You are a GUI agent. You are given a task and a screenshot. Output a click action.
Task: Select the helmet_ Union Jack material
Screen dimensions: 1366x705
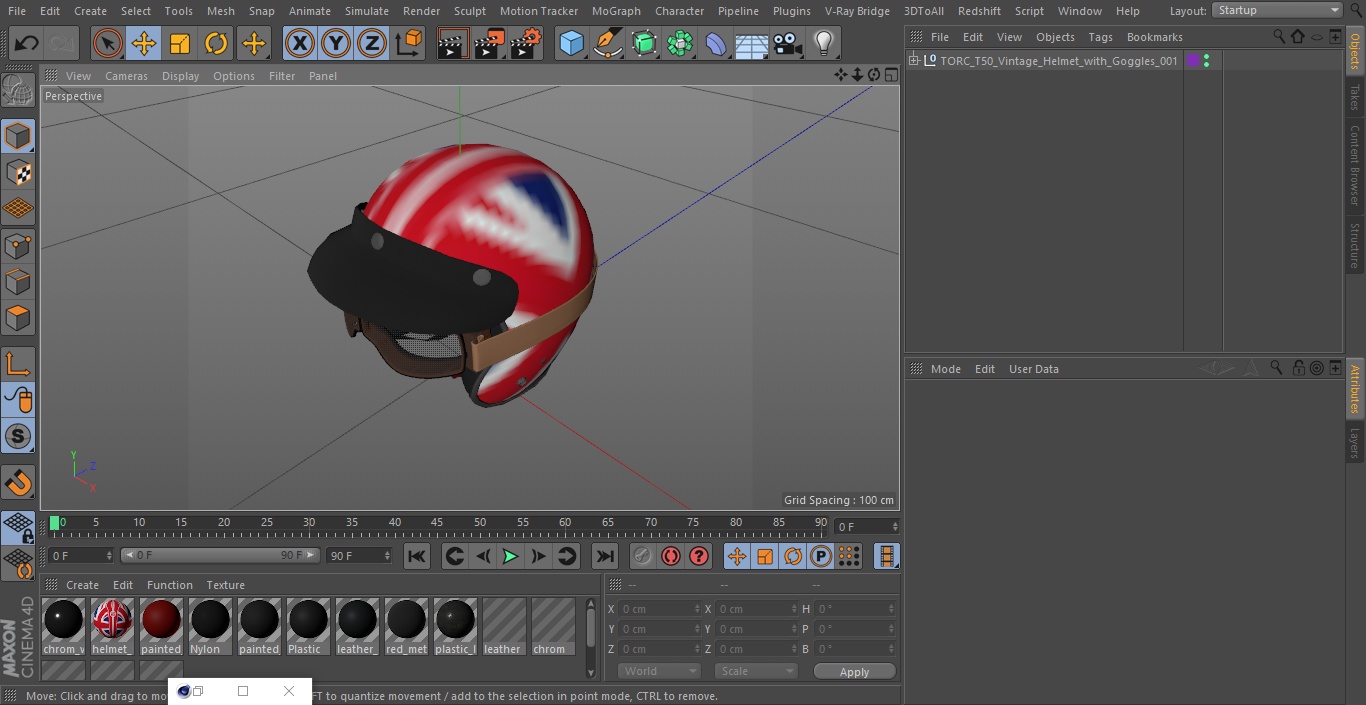112,627
